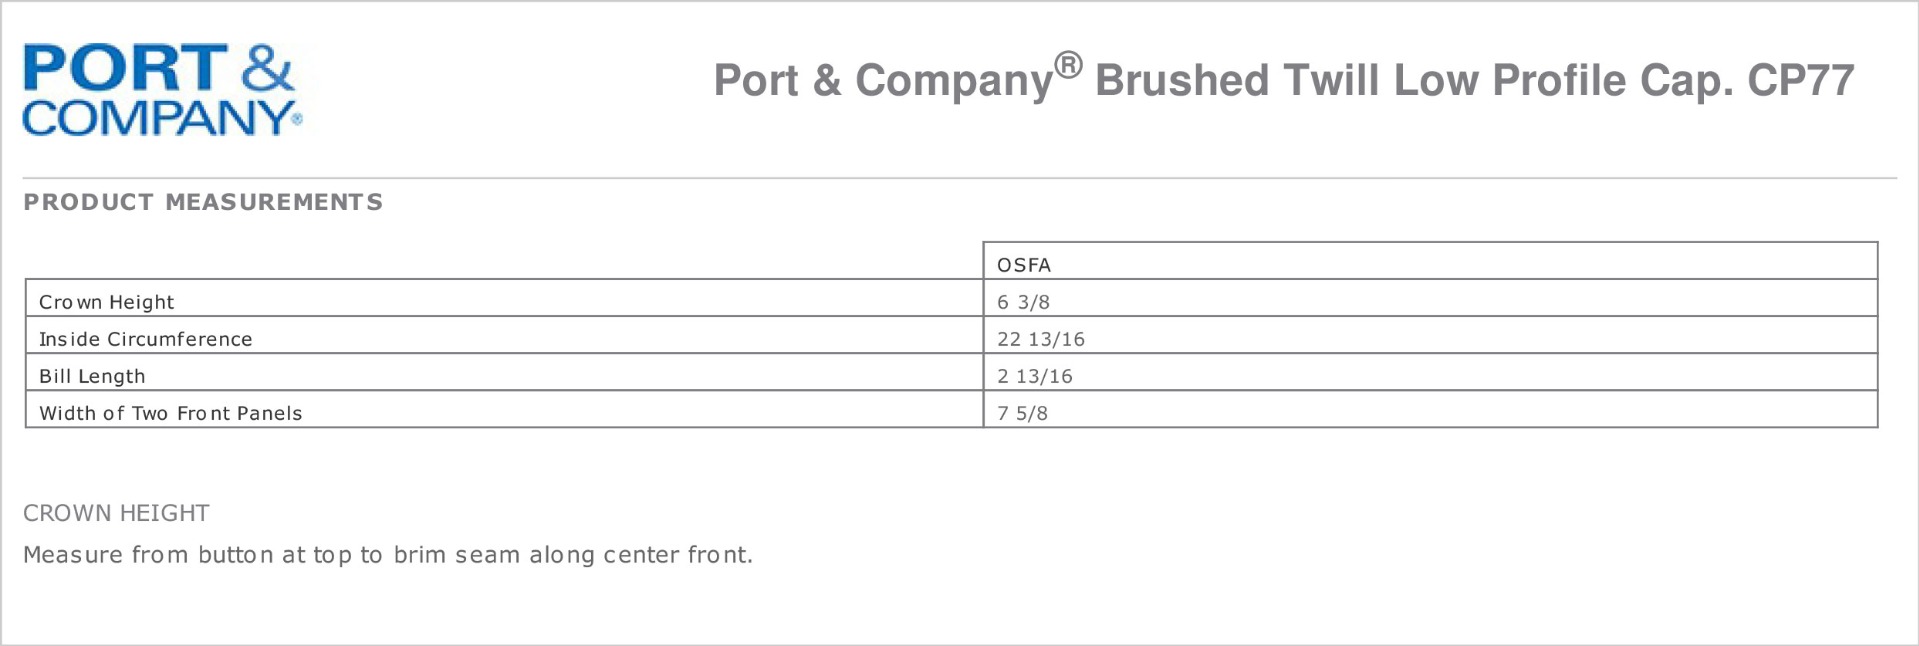The height and width of the screenshot is (646, 1919).
Task: Click the Bill Length row label
Action: (92, 376)
